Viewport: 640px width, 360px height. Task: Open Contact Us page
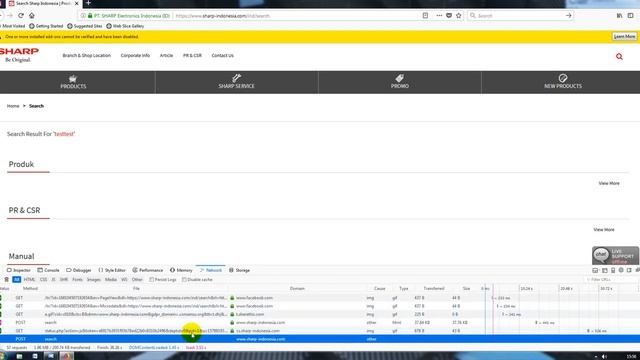[222, 56]
